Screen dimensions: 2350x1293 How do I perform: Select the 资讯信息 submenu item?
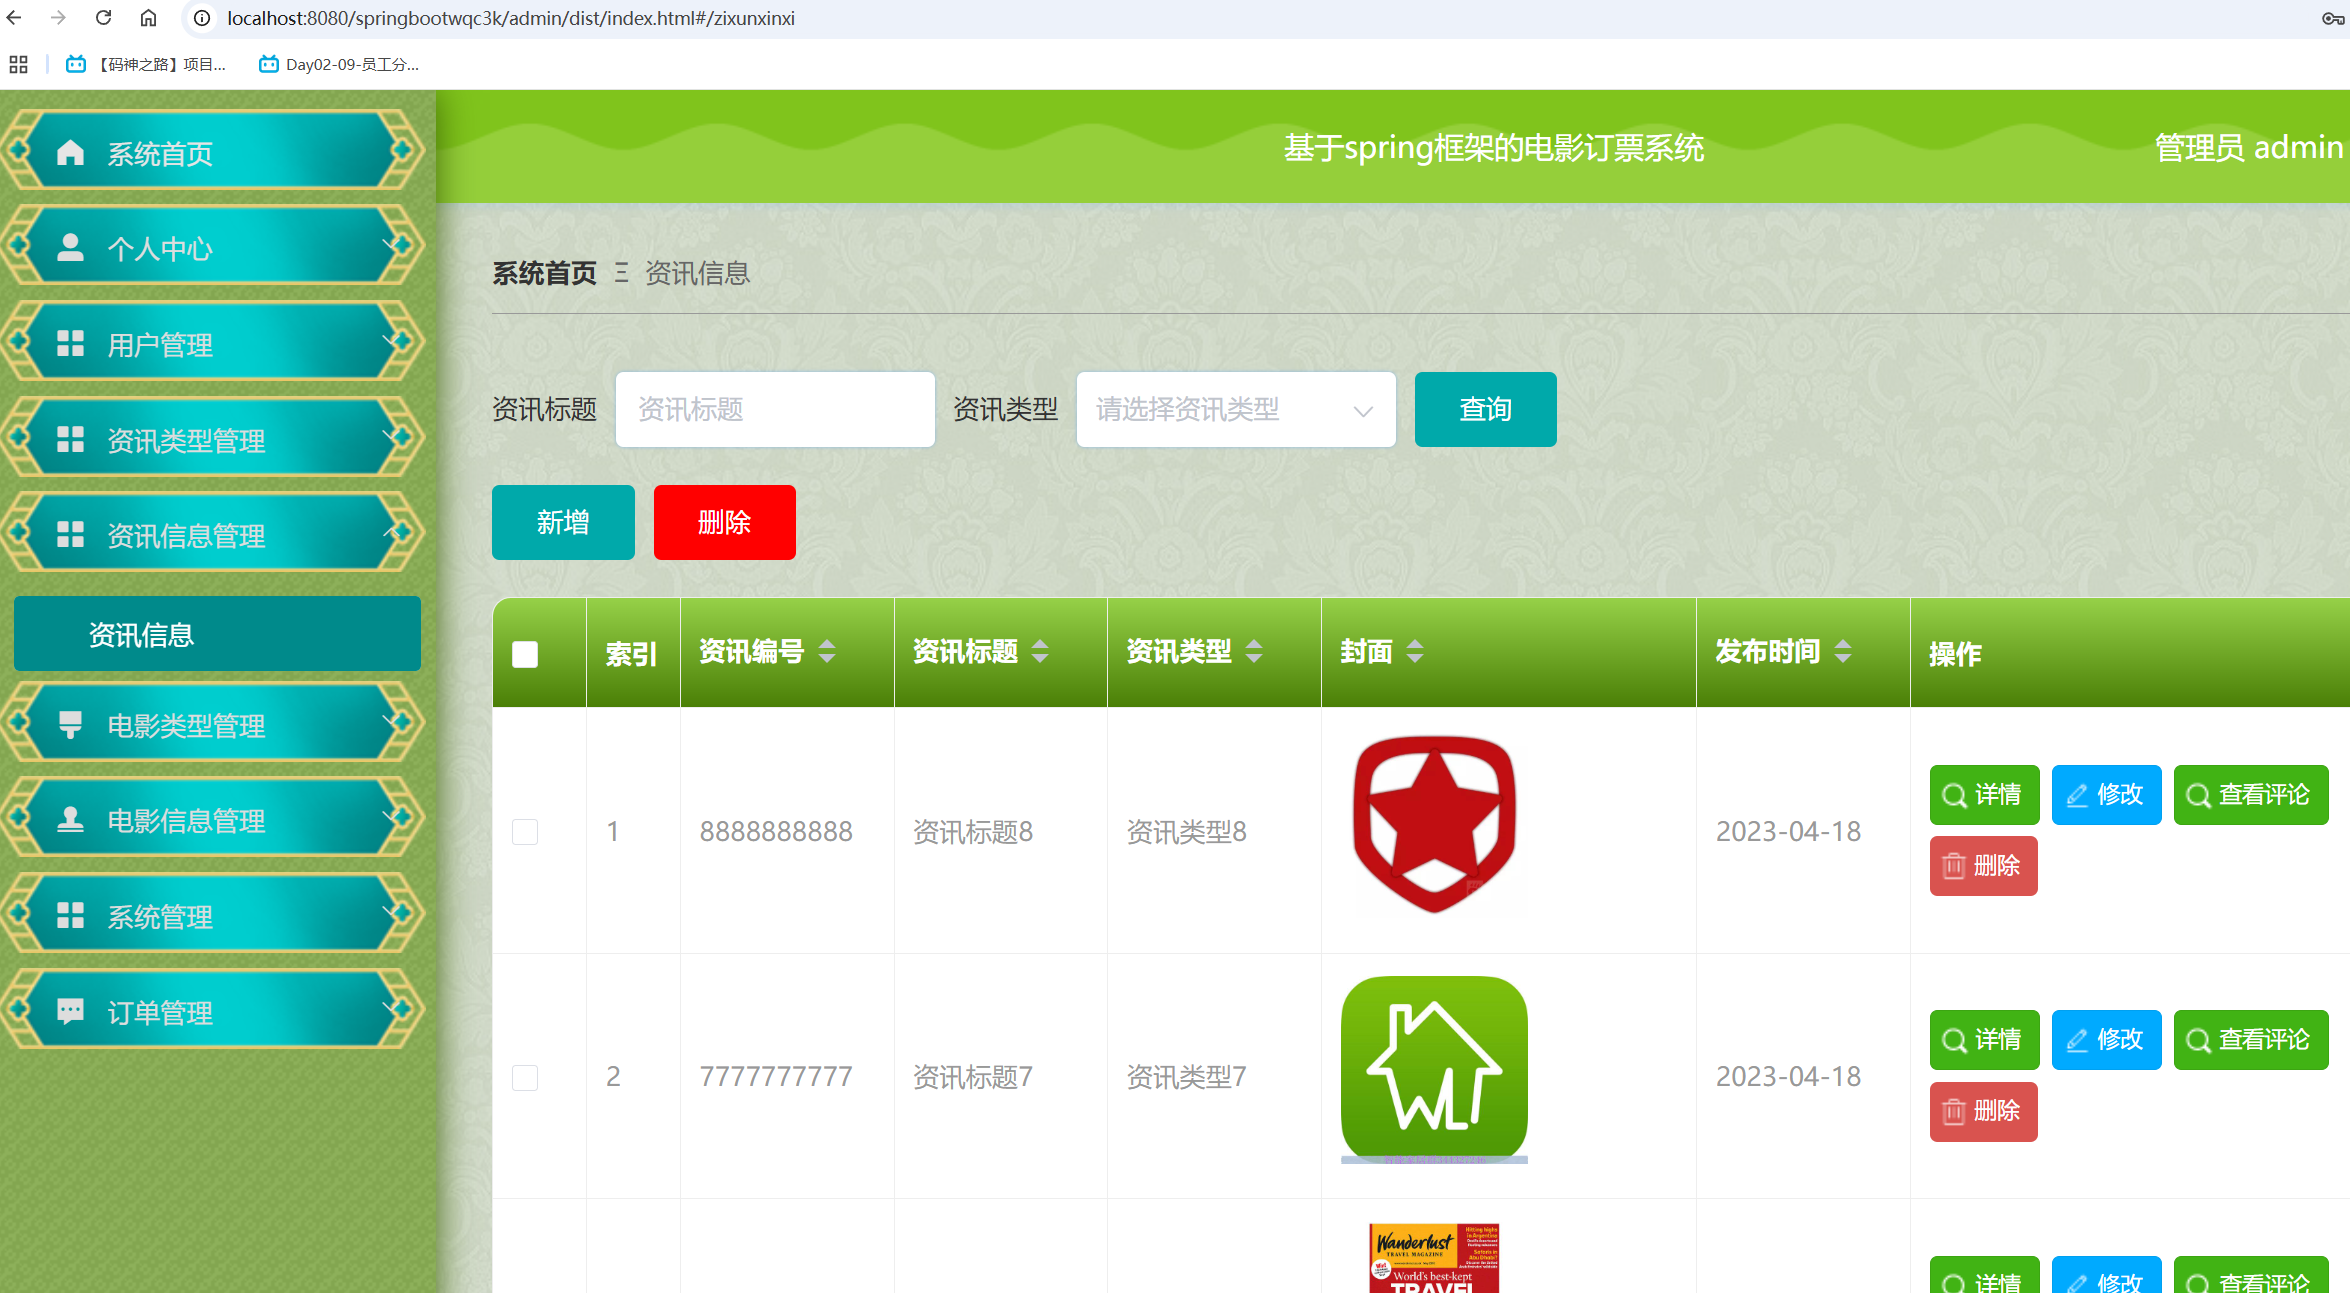point(217,634)
